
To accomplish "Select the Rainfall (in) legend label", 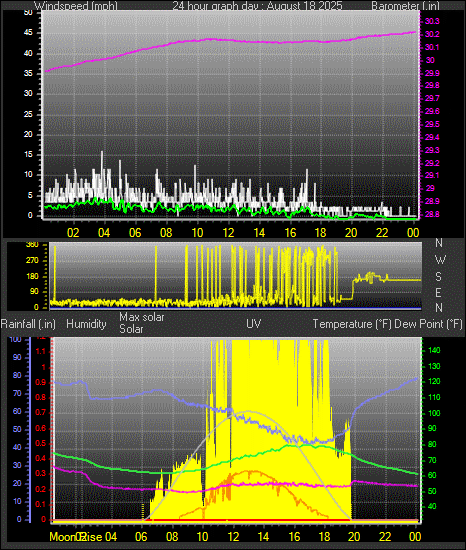I will click(28, 324).
